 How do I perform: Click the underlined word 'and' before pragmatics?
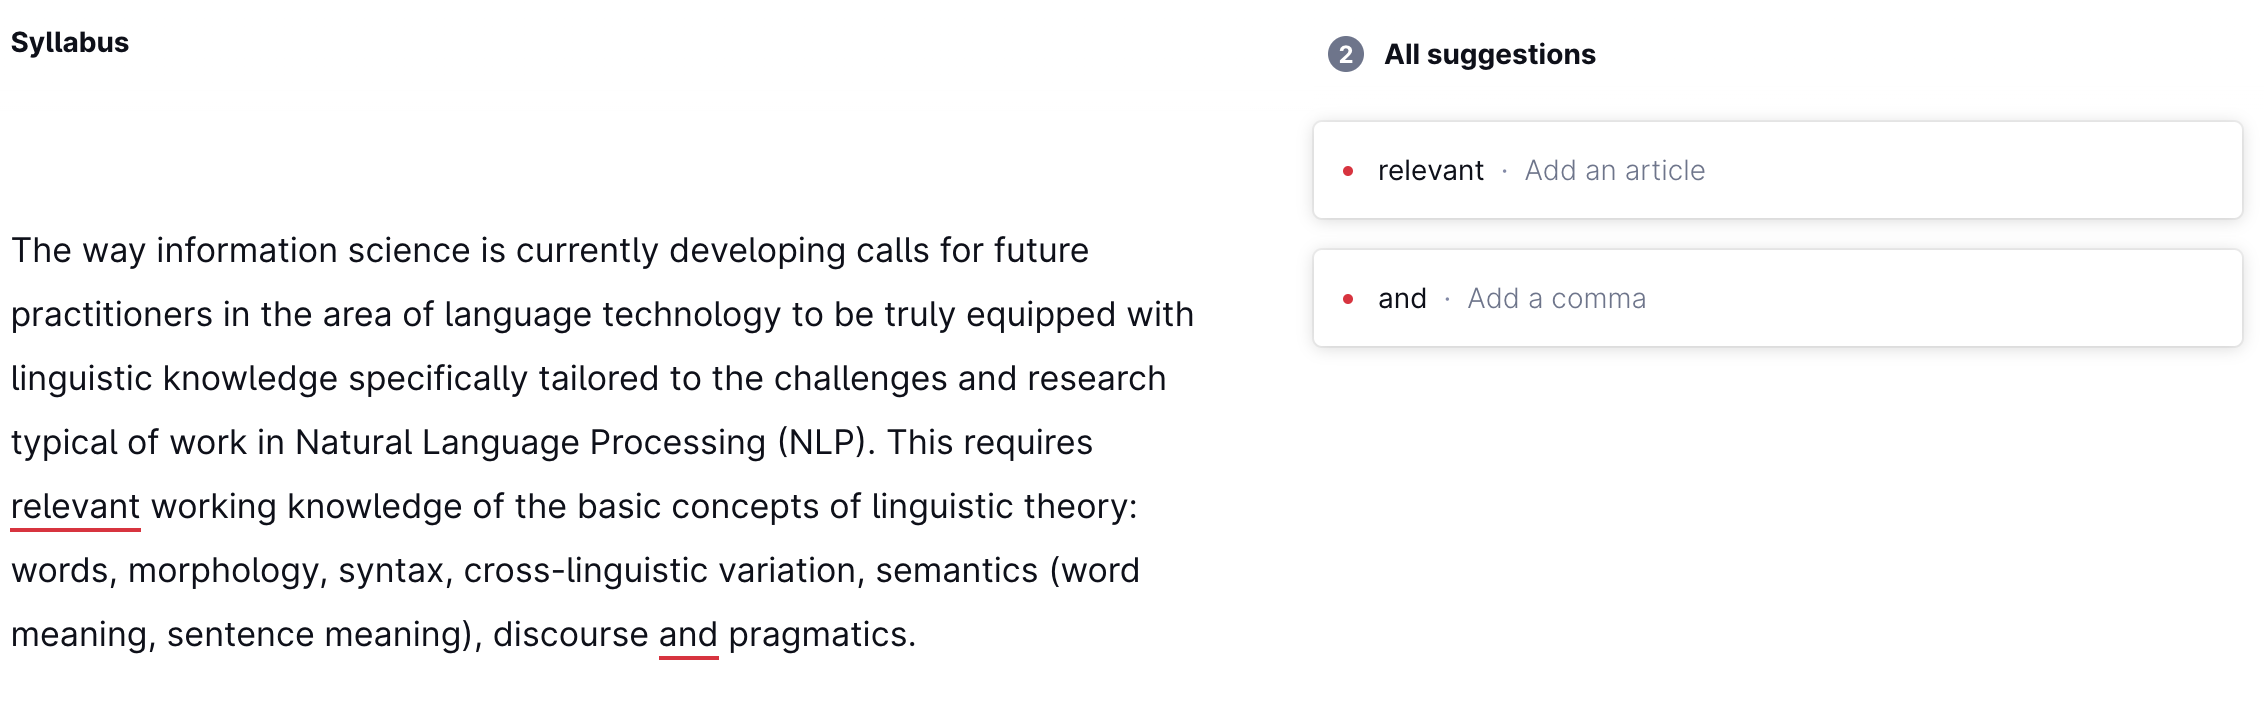coord(688,634)
